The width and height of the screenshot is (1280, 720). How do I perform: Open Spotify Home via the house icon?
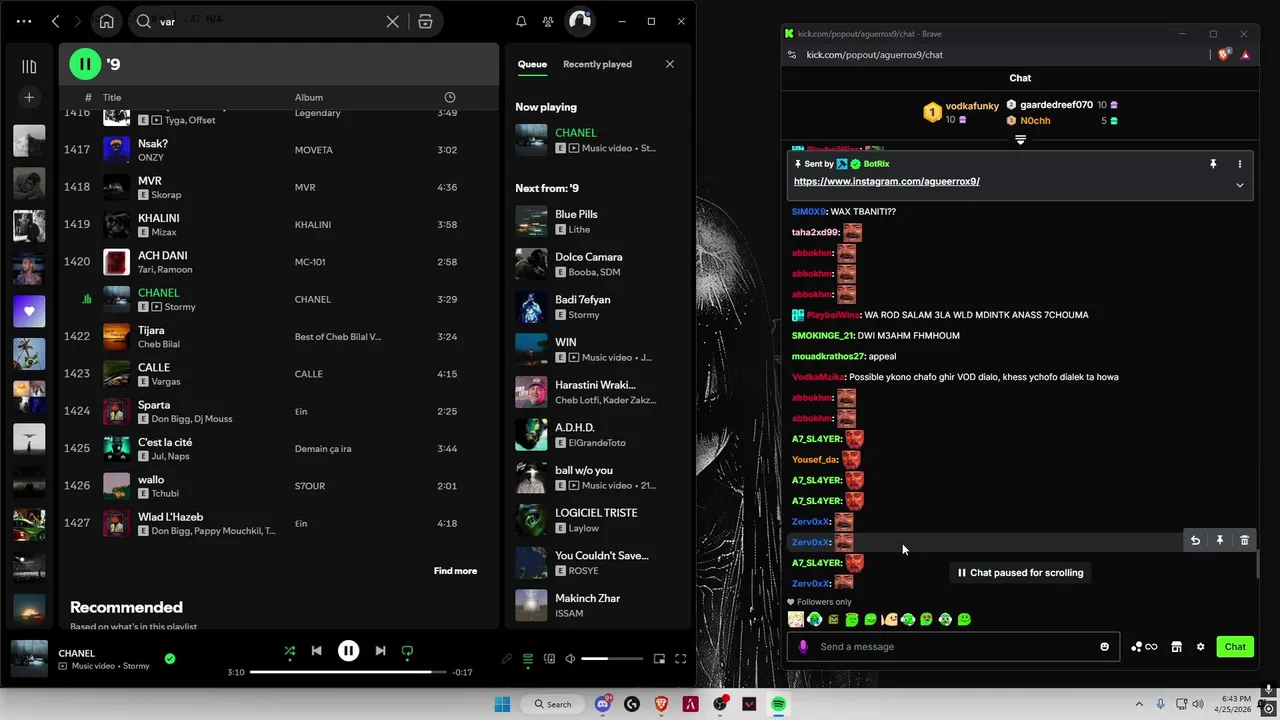point(107,21)
